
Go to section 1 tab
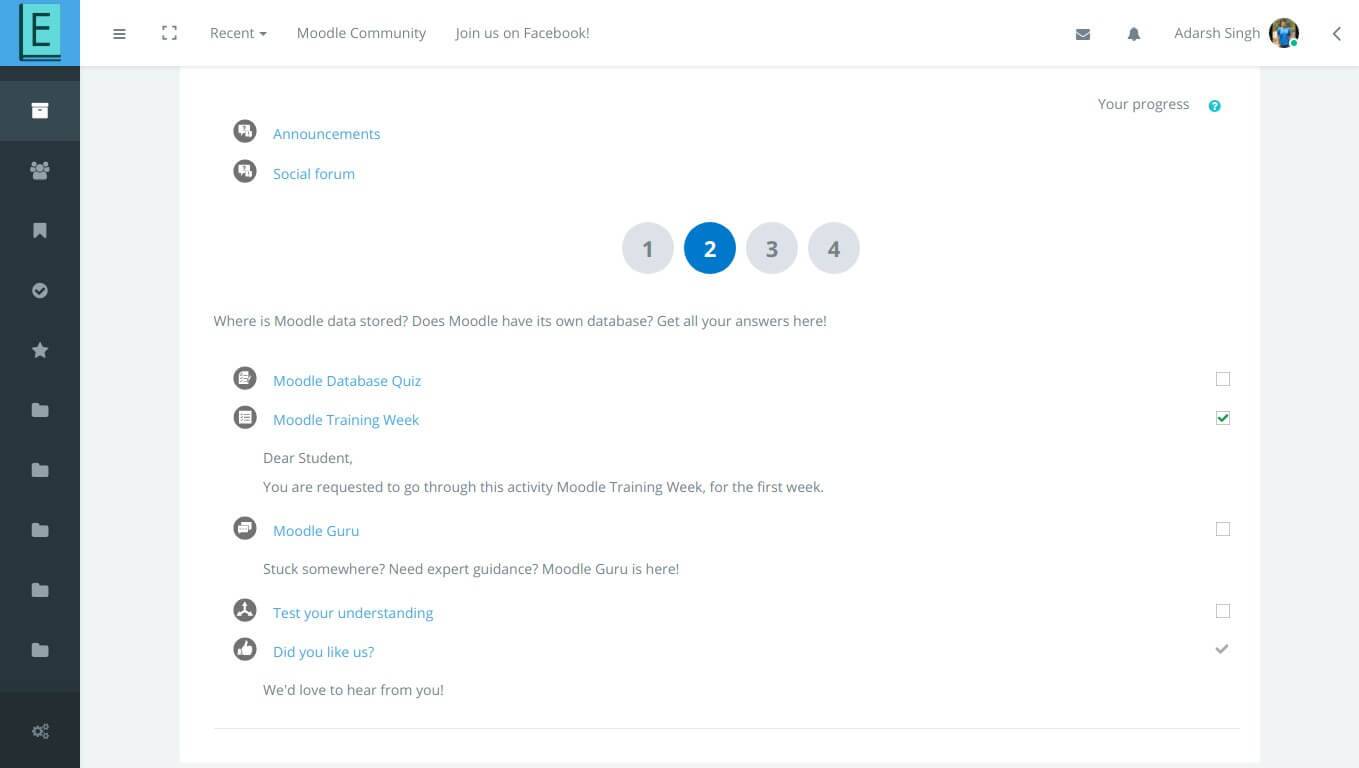[x=648, y=248]
